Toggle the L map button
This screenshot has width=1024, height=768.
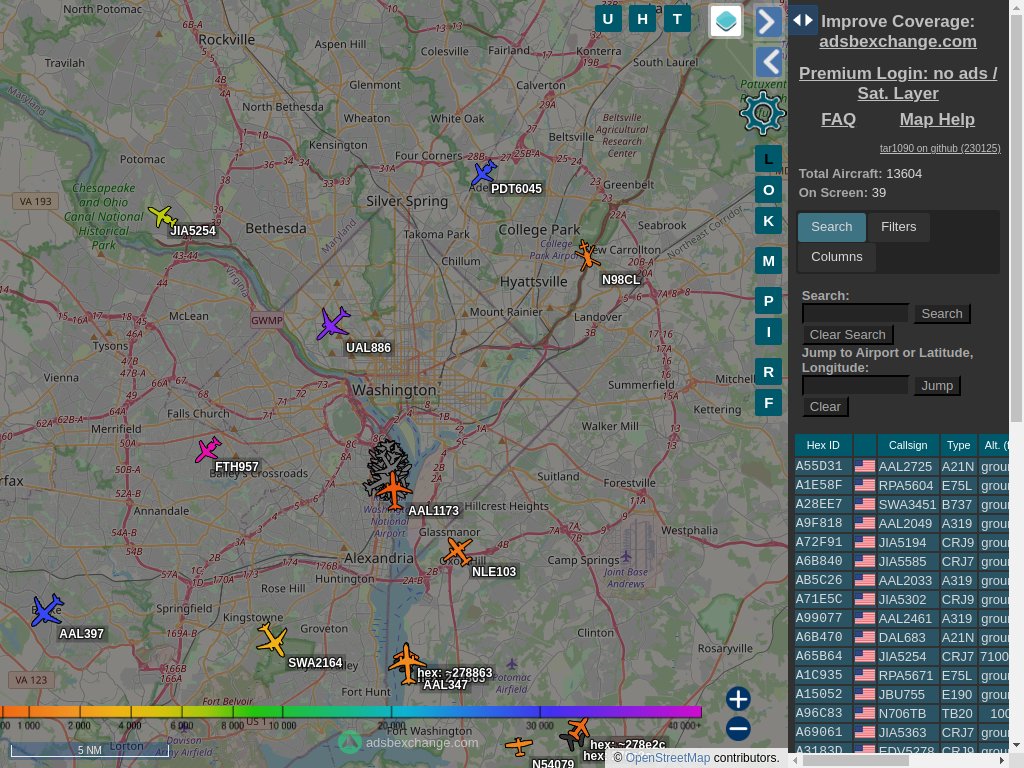769,159
